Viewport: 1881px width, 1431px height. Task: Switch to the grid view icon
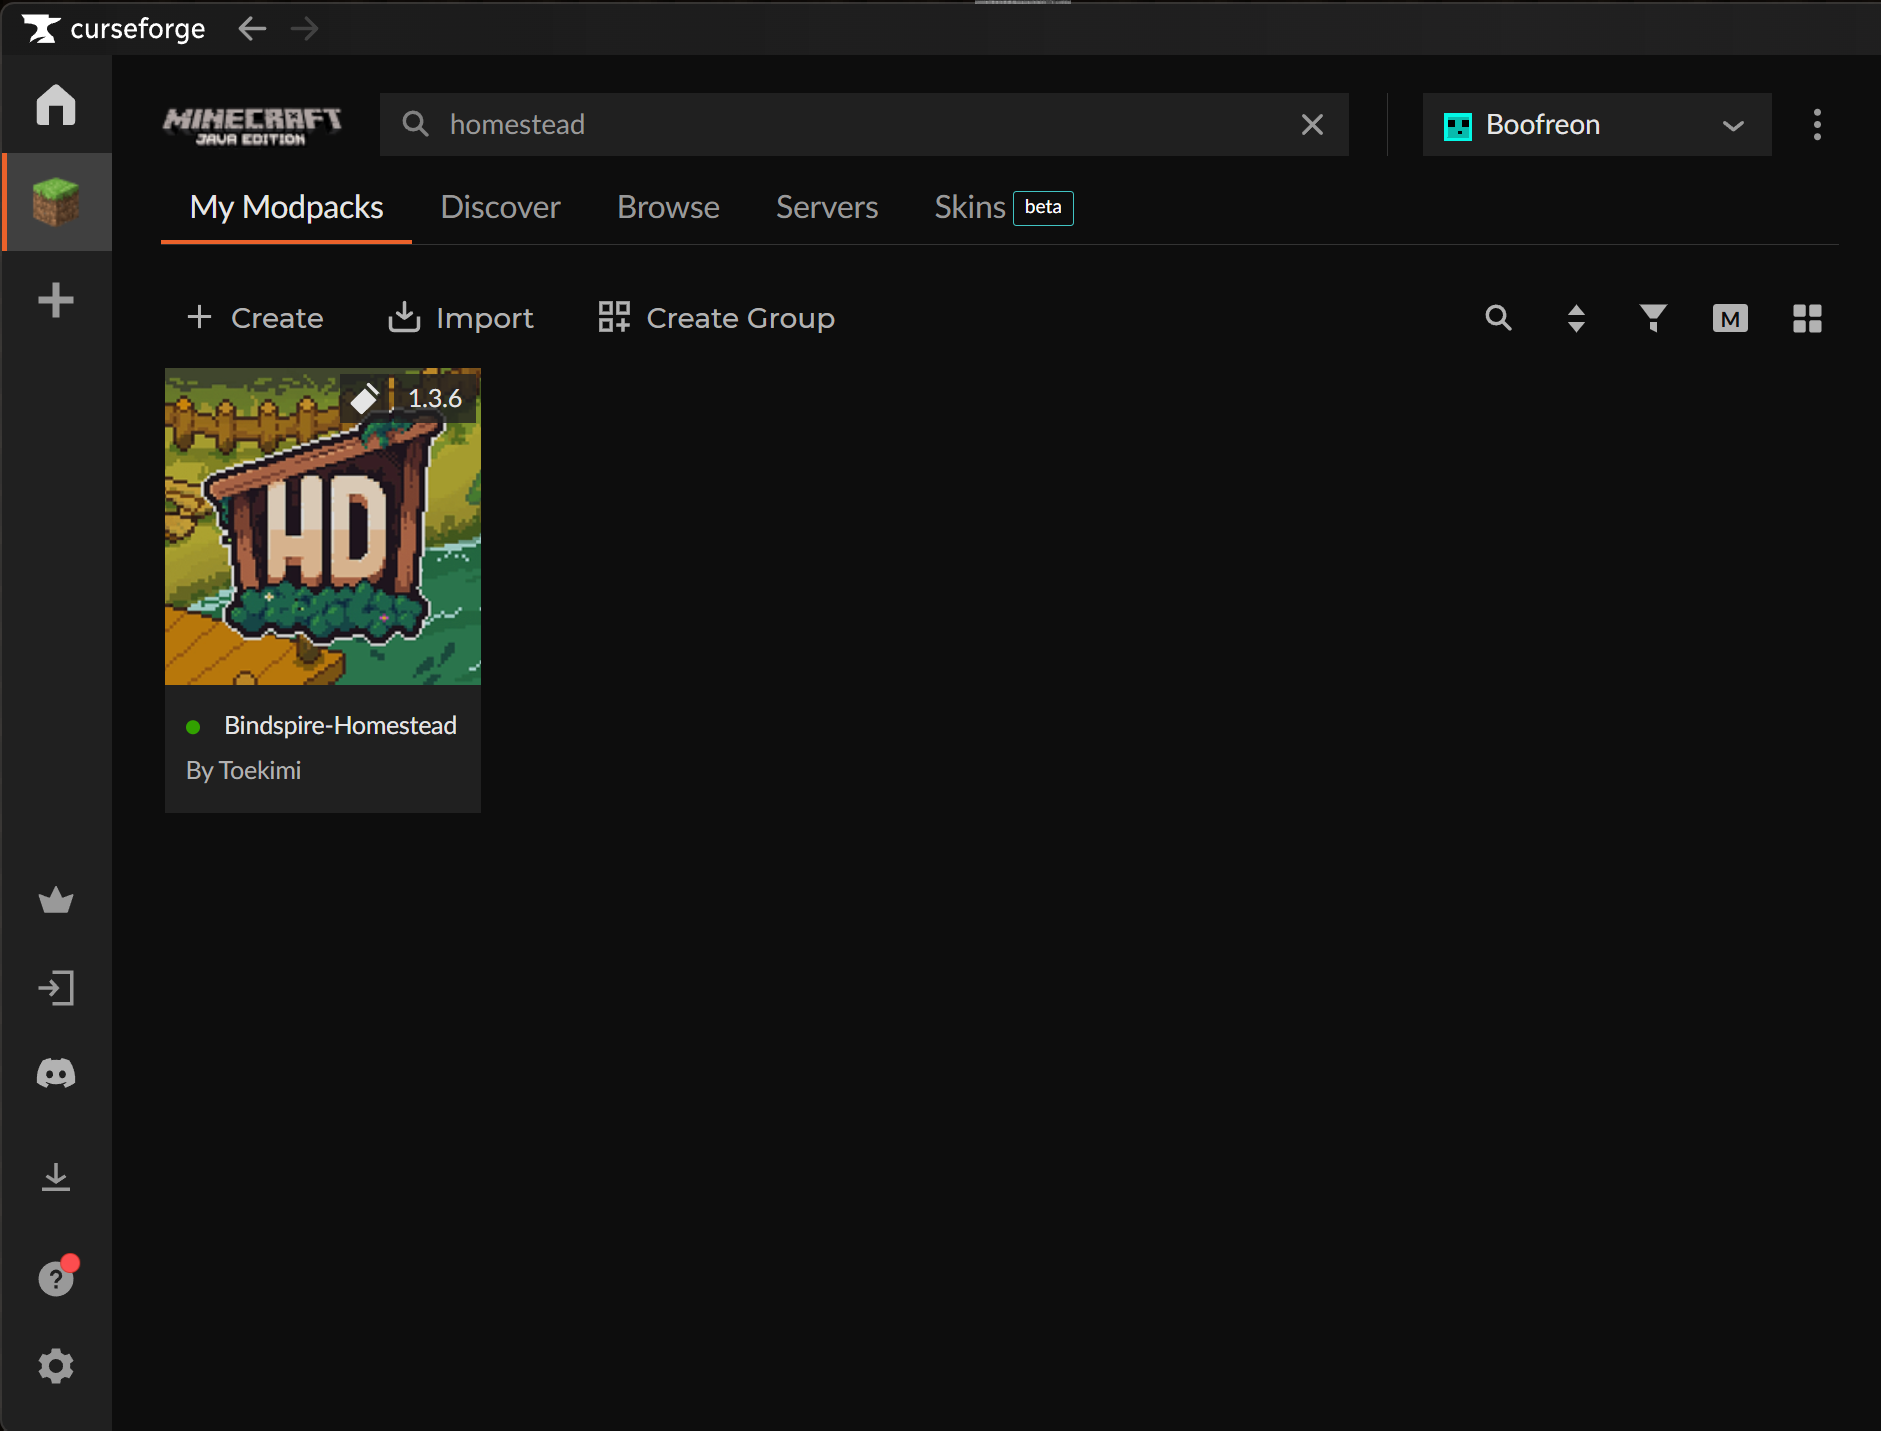point(1807,318)
